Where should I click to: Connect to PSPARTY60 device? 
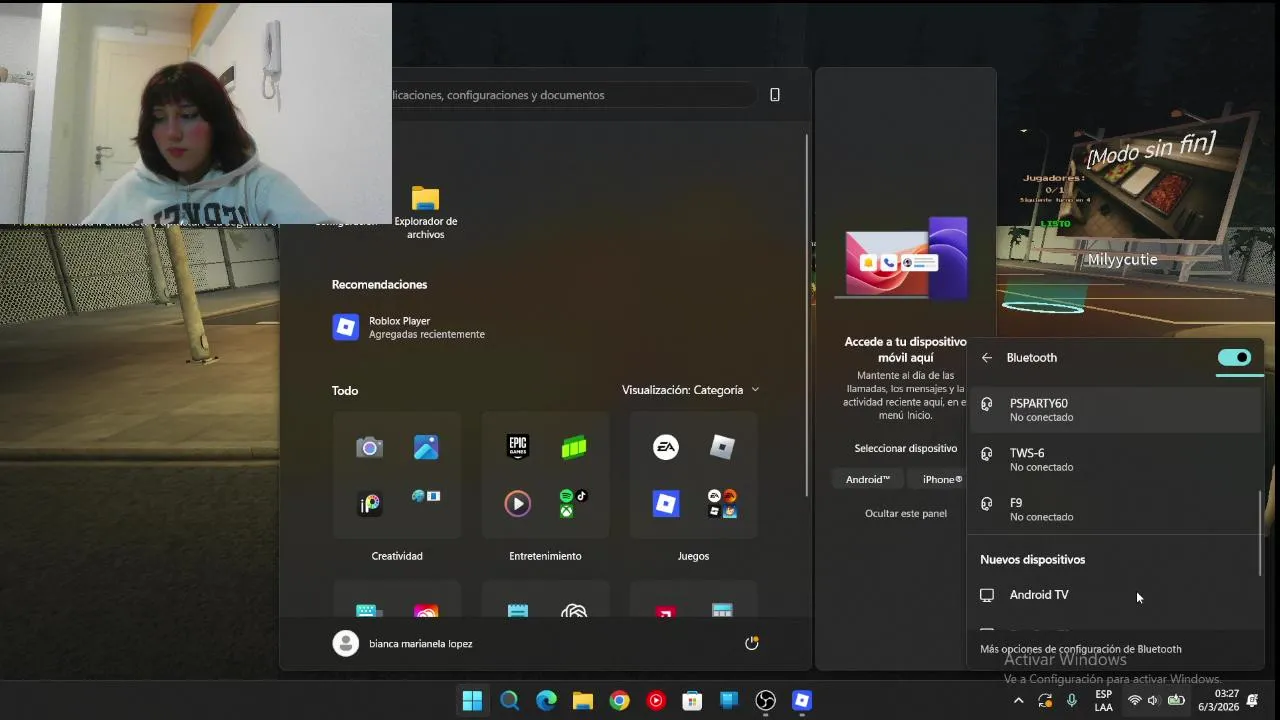1114,410
